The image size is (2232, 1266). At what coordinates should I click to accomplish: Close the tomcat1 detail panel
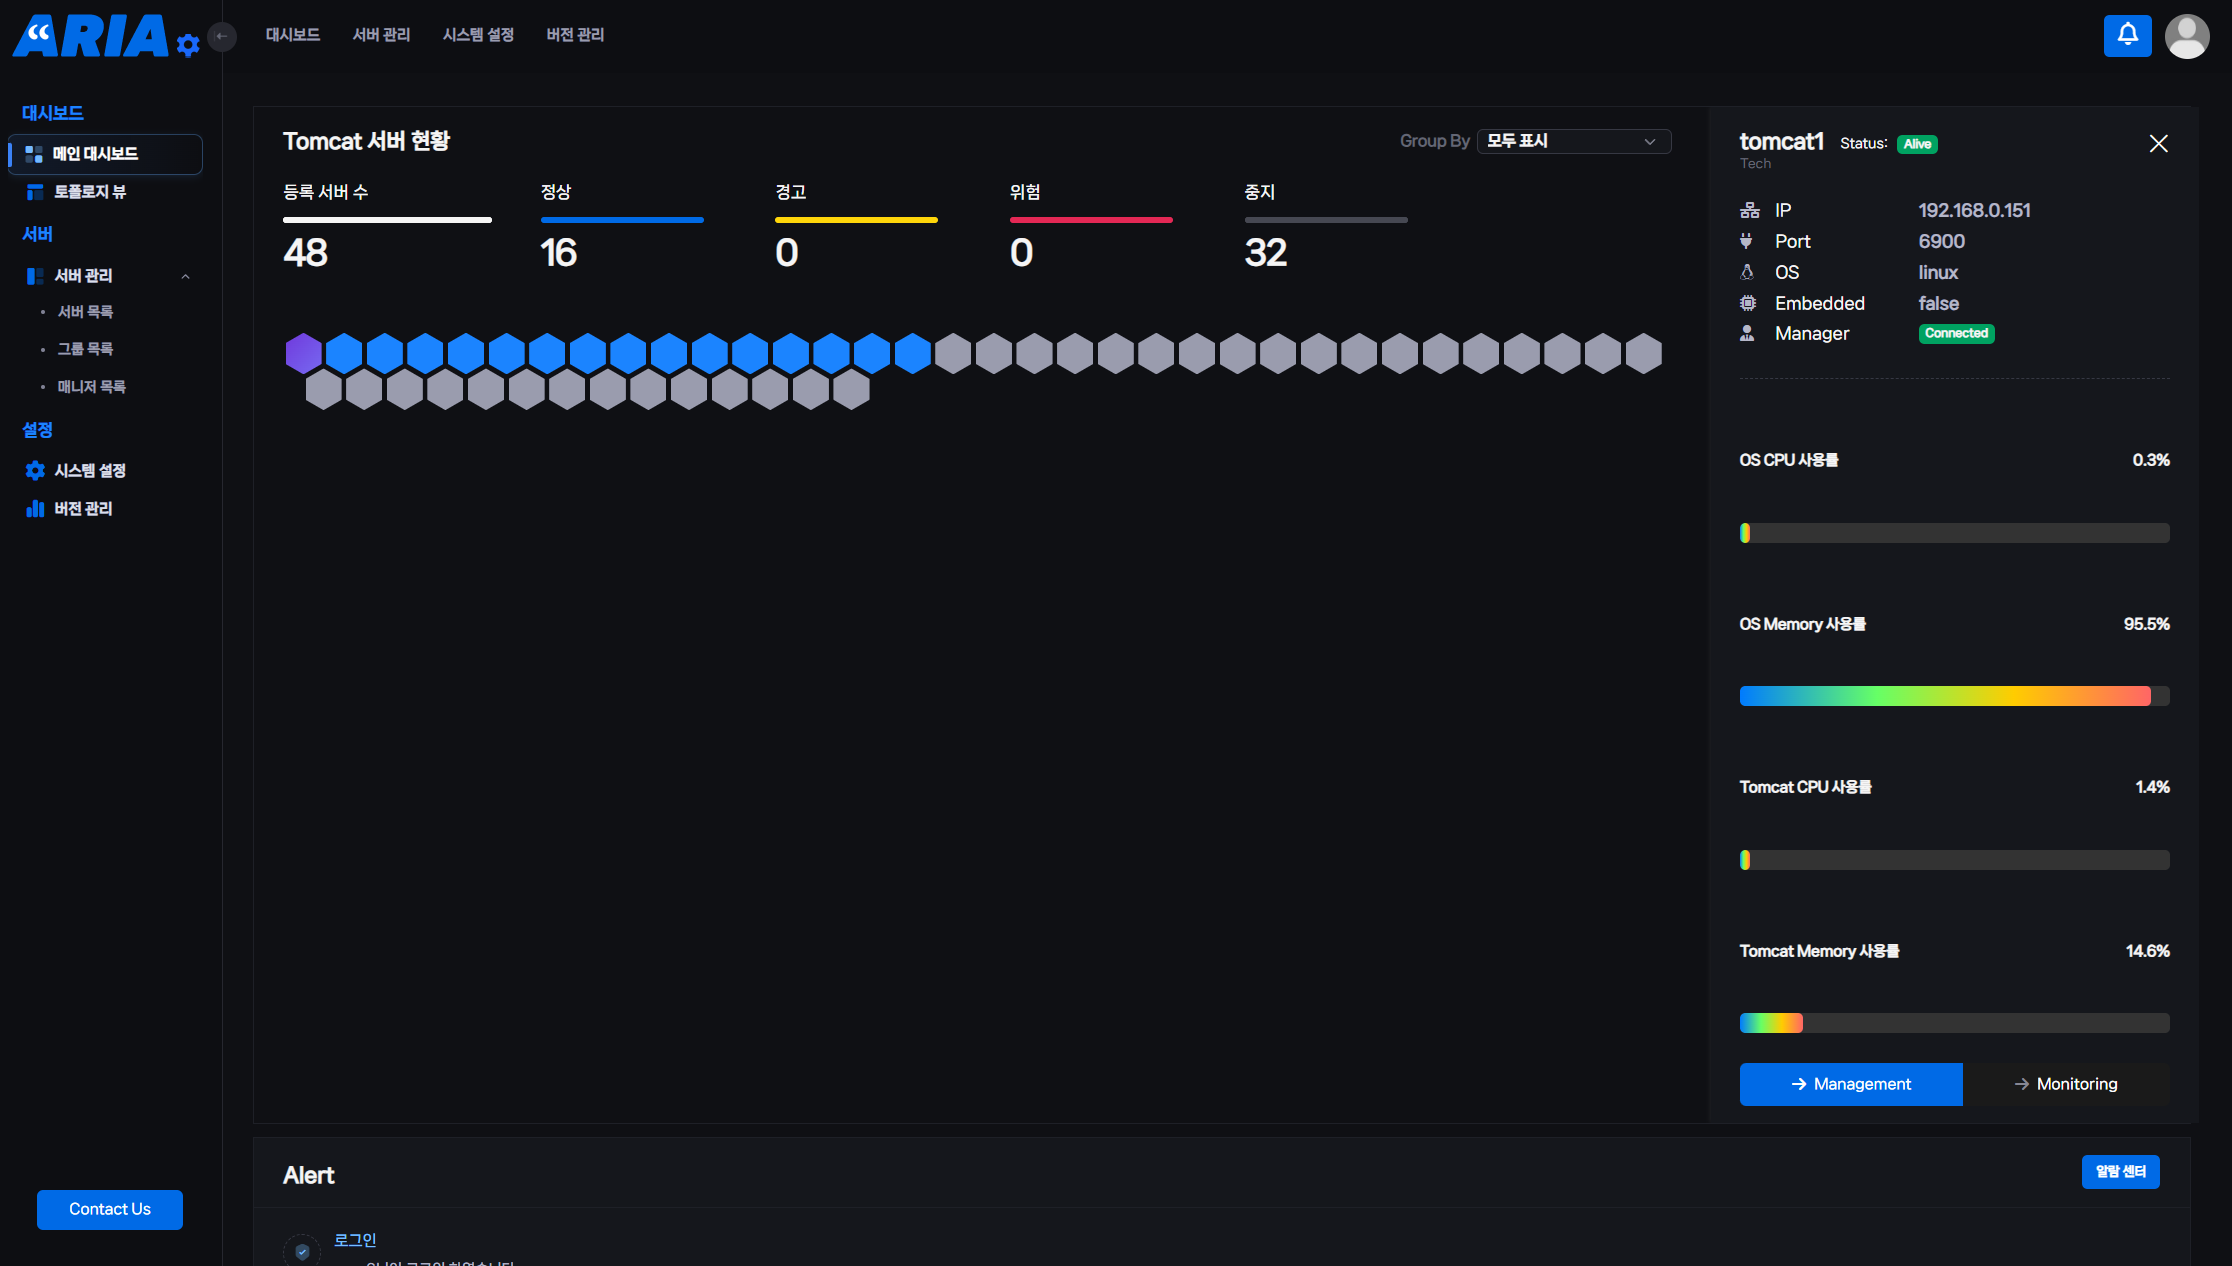coord(2158,144)
